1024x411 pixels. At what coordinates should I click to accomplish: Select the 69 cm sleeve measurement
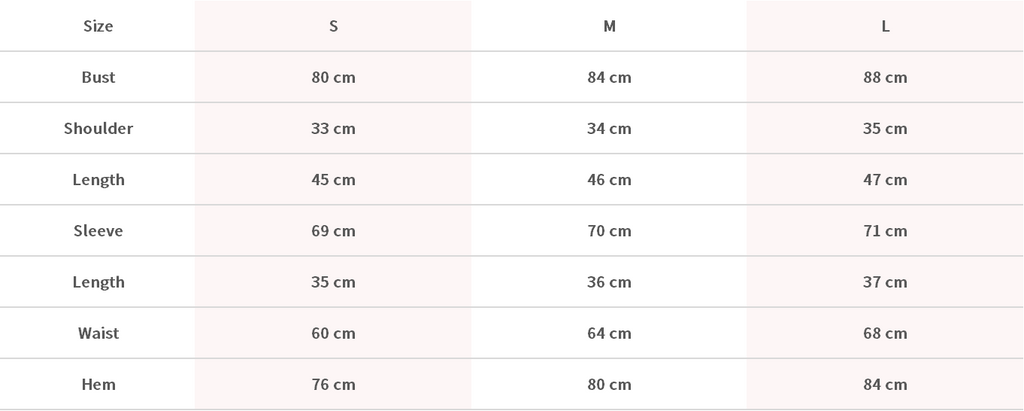[333, 231]
